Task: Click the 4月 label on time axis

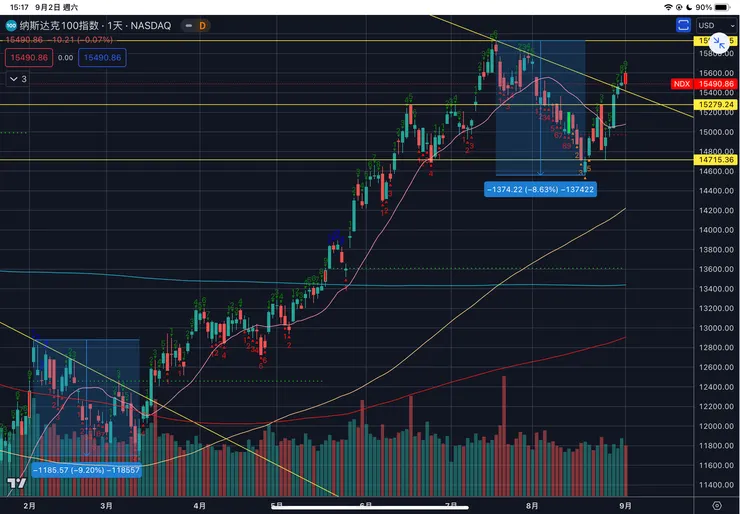Action: point(199,507)
